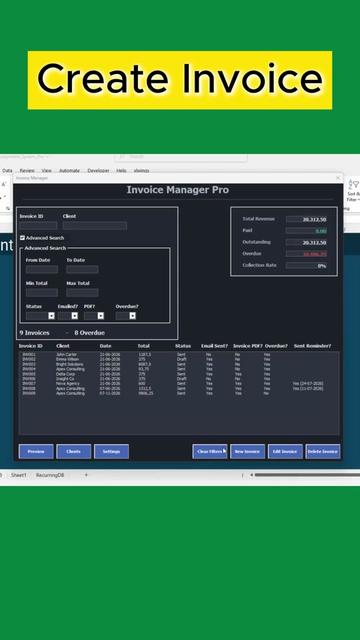Viewport: 360px width, 640px height.
Task: Click the Excel title bar search box
Action: click(181, 157)
